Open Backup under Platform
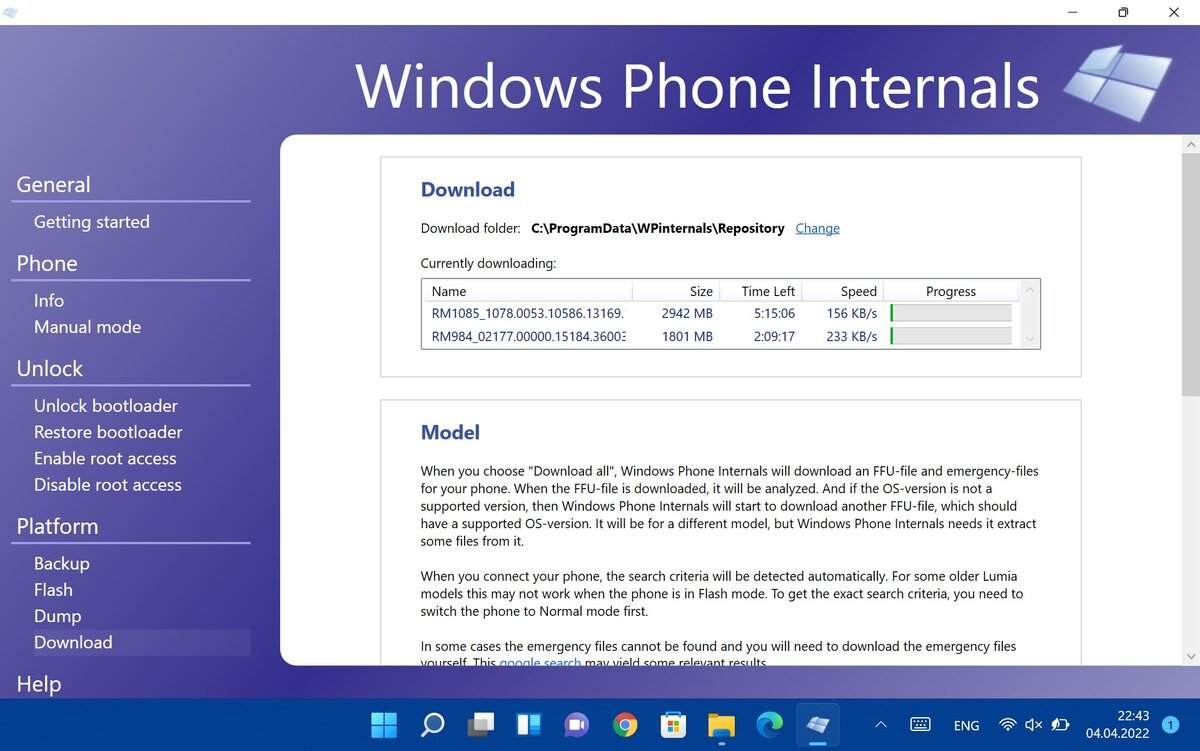Screen dimensions: 1200x751 coord(62,564)
